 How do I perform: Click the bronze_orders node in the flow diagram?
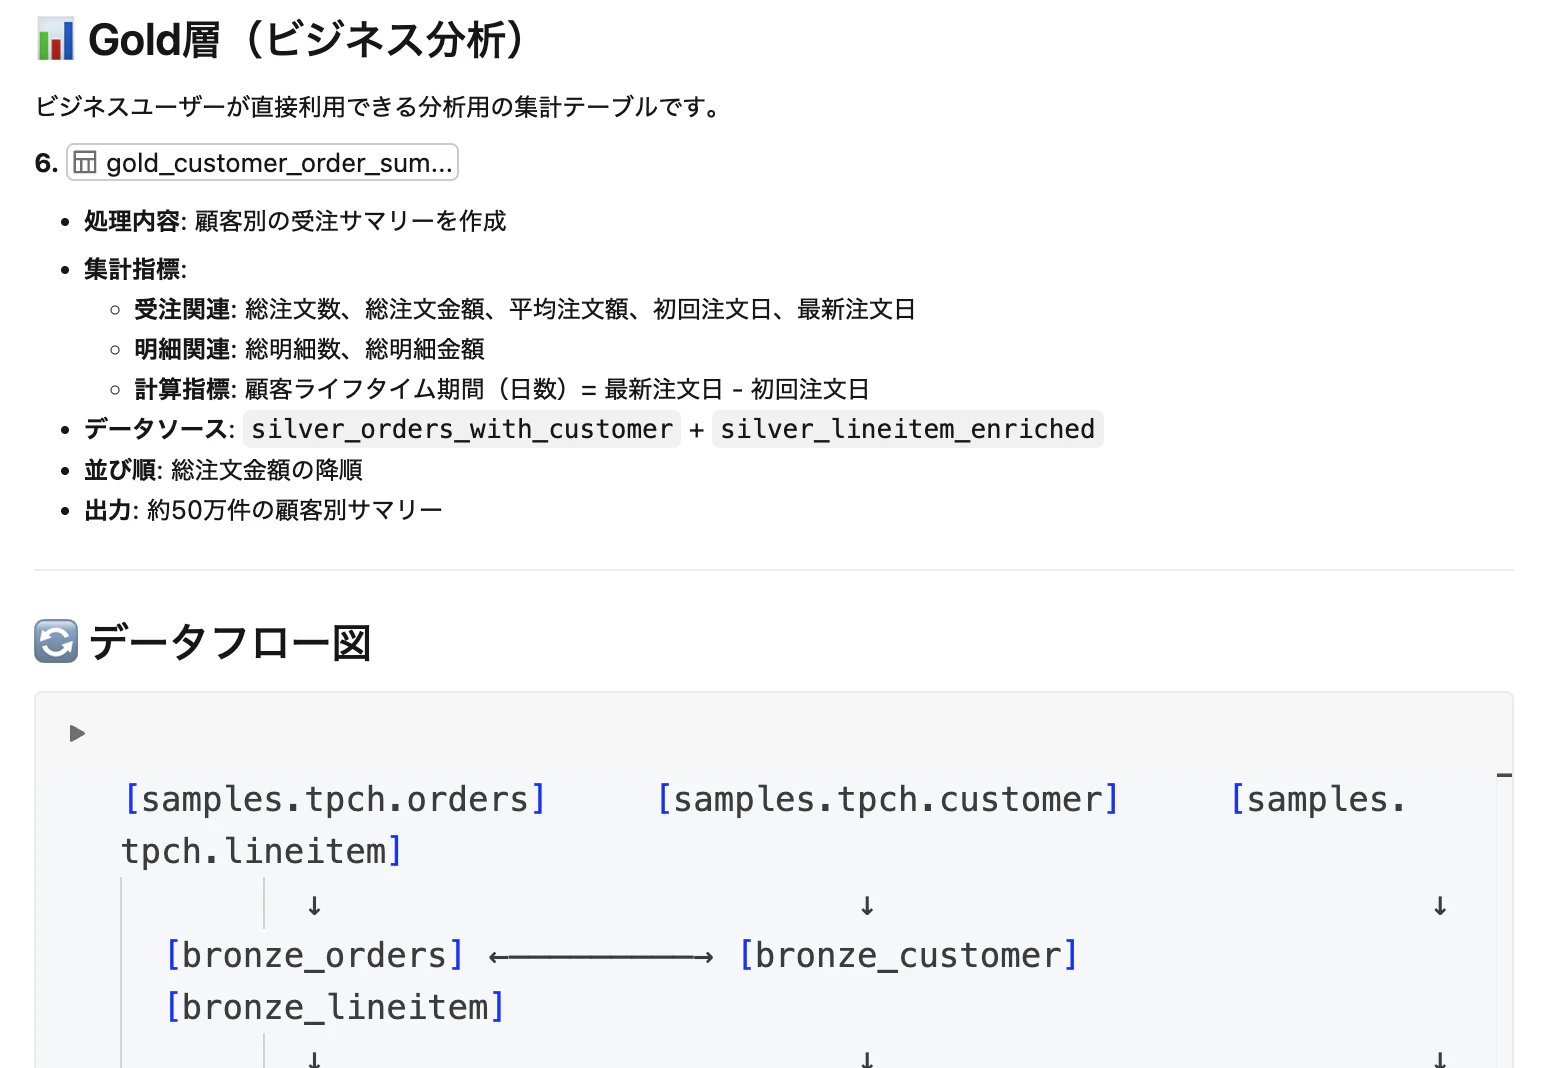tap(315, 955)
